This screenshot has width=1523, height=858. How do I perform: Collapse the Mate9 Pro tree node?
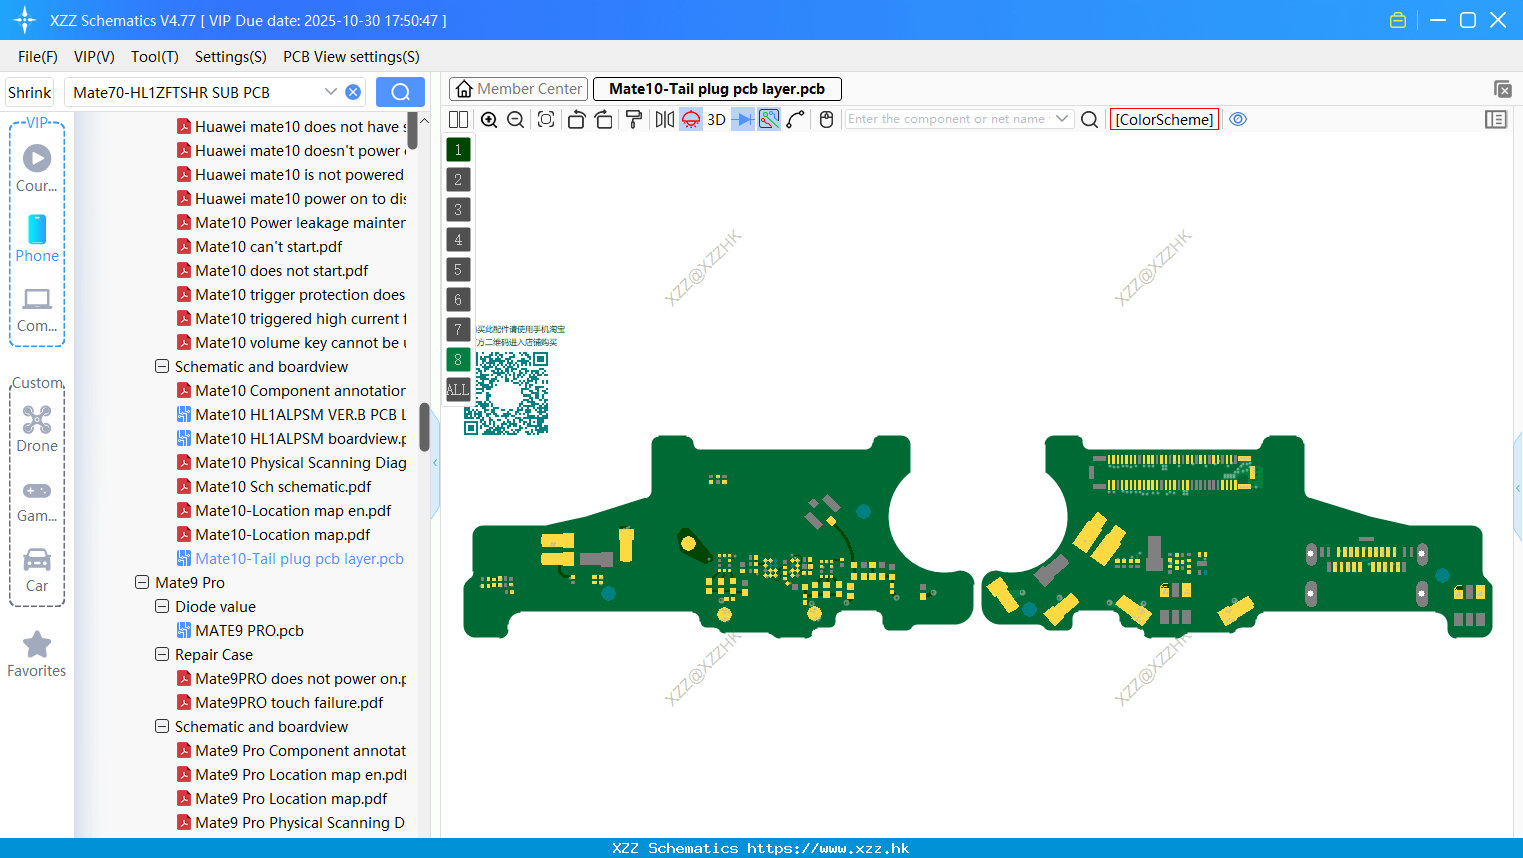click(x=142, y=582)
